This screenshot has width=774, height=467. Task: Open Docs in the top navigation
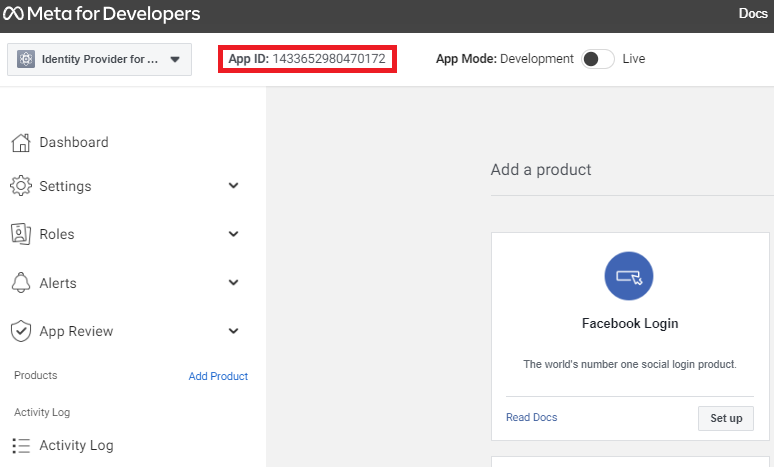pyautogui.click(x=752, y=14)
